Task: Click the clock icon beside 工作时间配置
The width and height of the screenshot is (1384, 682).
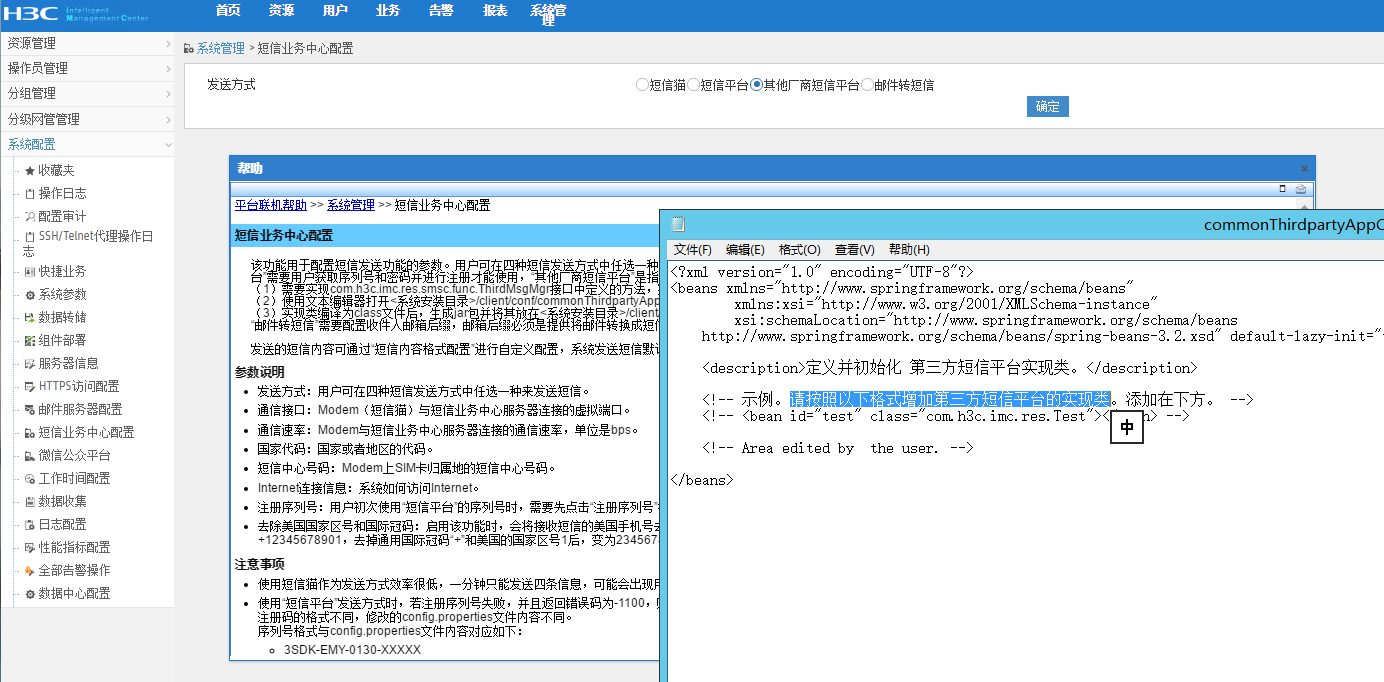Action: click(30, 479)
